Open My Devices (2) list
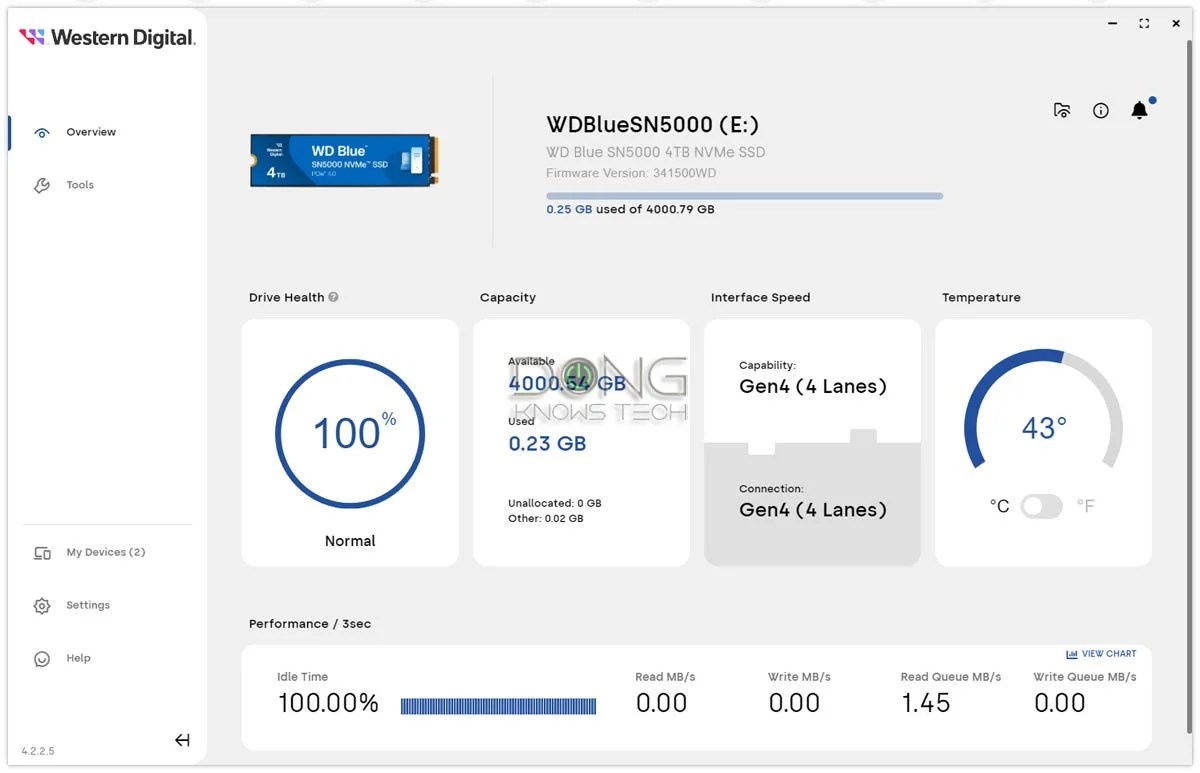The width and height of the screenshot is (1200, 773). [x=106, y=552]
